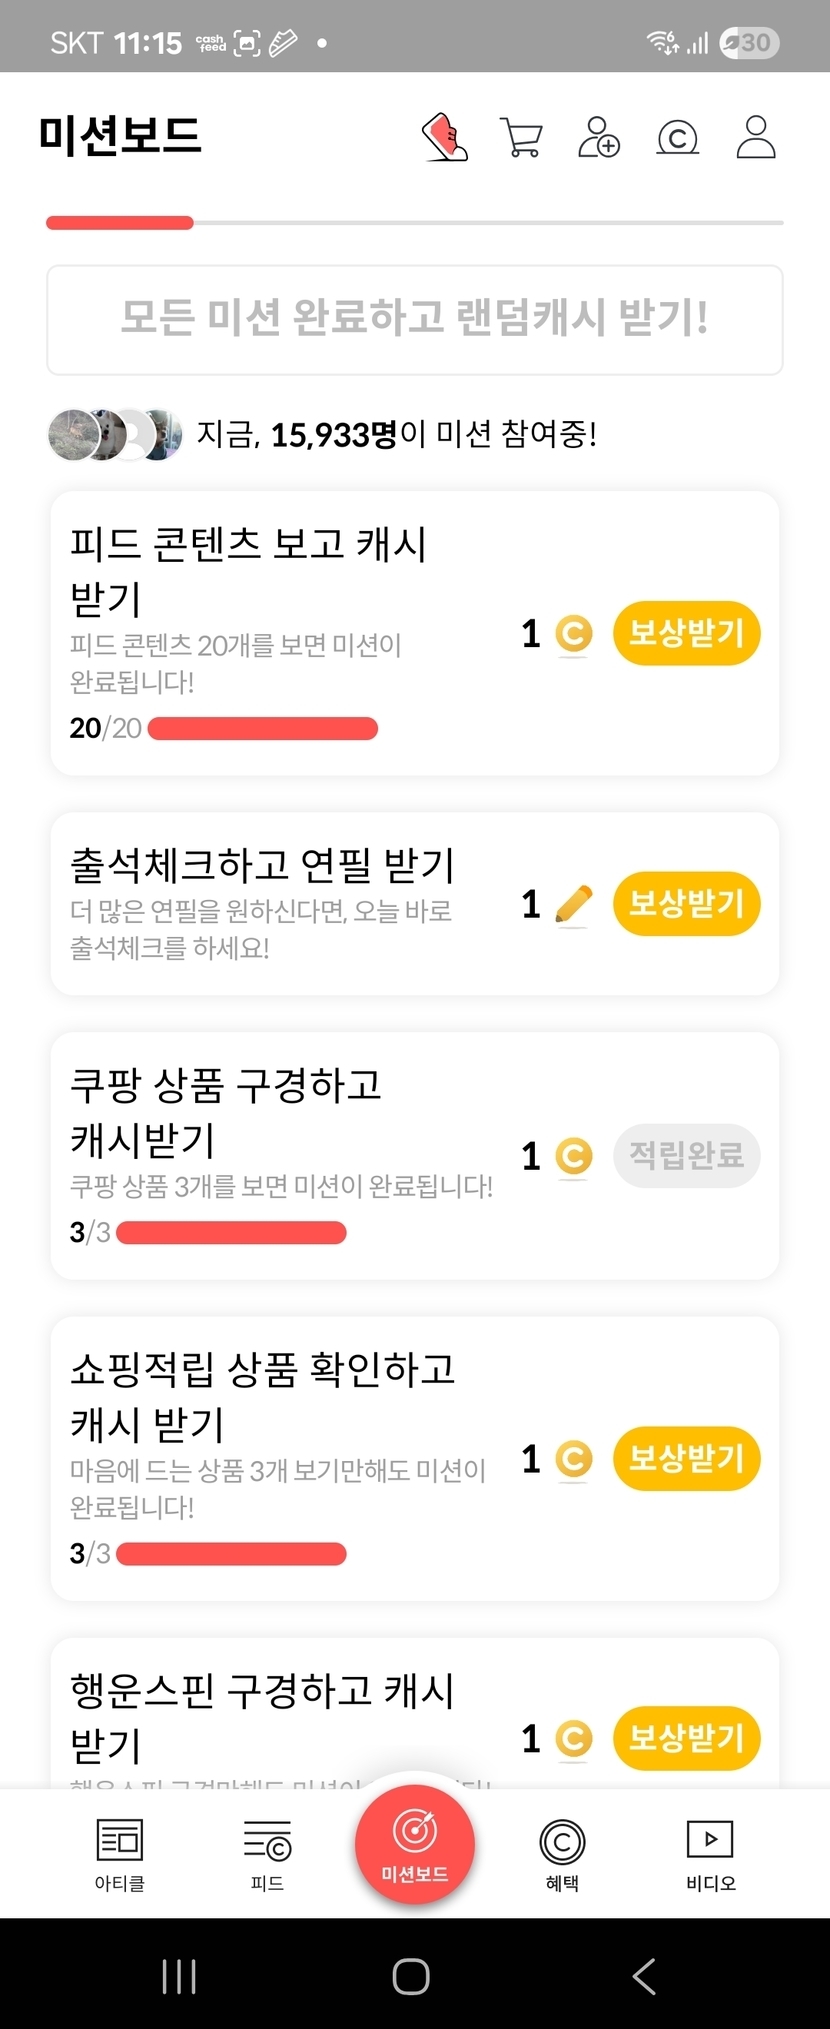The width and height of the screenshot is (830, 2029).
Task: Claim reward for 행운스핀 mission
Action: pos(686,1738)
